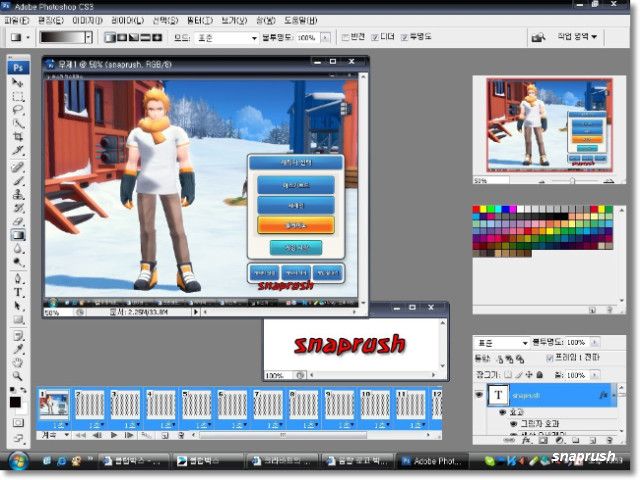Select the Dodge tool
The height and width of the screenshot is (480, 640).
(x=18, y=262)
